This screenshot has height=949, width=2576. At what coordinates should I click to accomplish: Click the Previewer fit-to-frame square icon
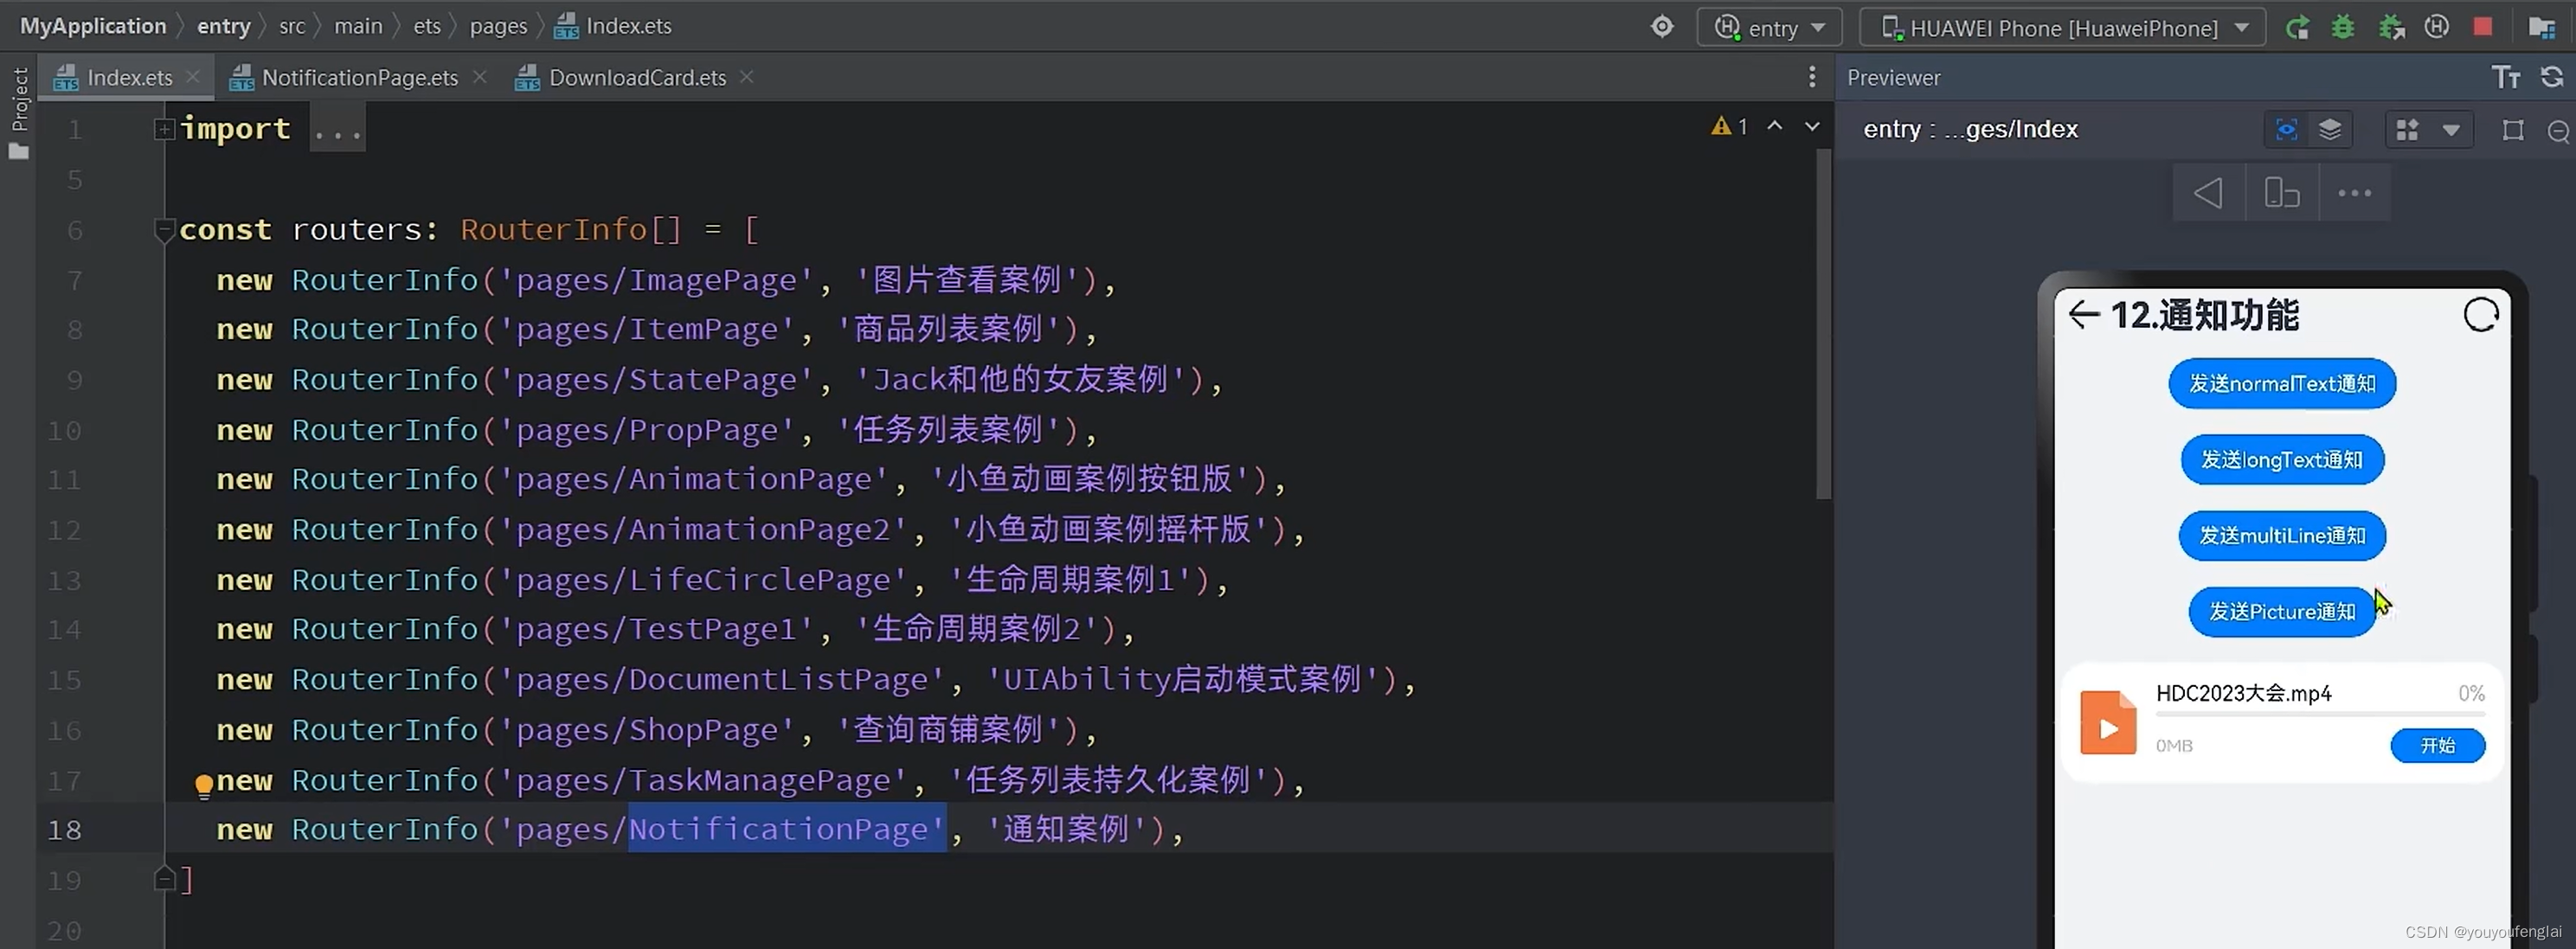2513,130
